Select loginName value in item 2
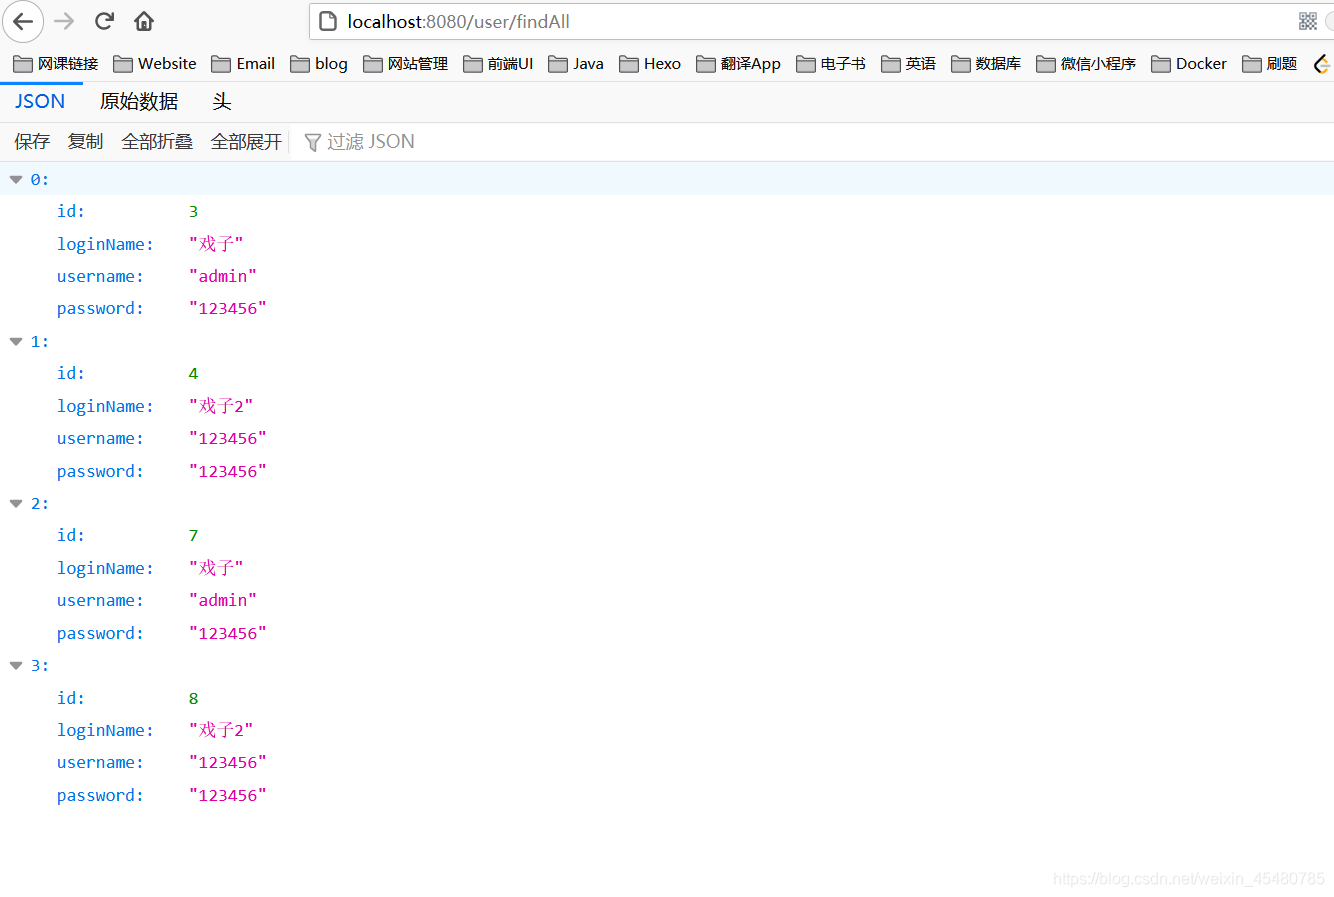The width and height of the screenshot is (1334, 897). [216, 568]
